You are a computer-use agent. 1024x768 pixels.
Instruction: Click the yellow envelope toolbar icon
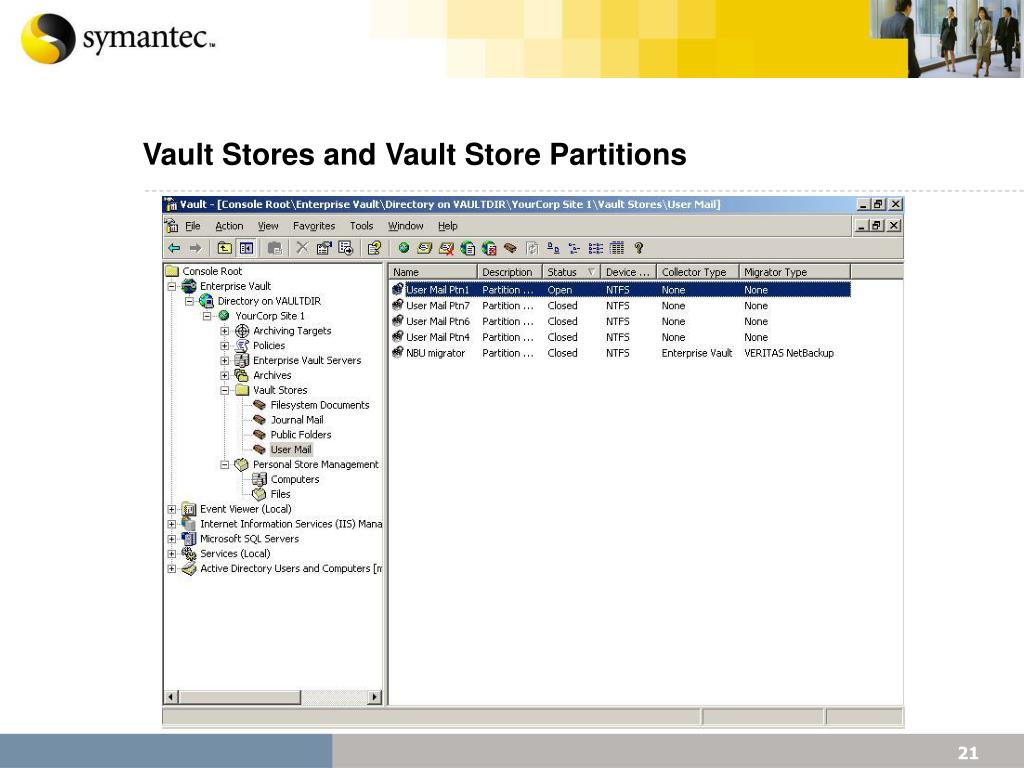tap(424, 248)
